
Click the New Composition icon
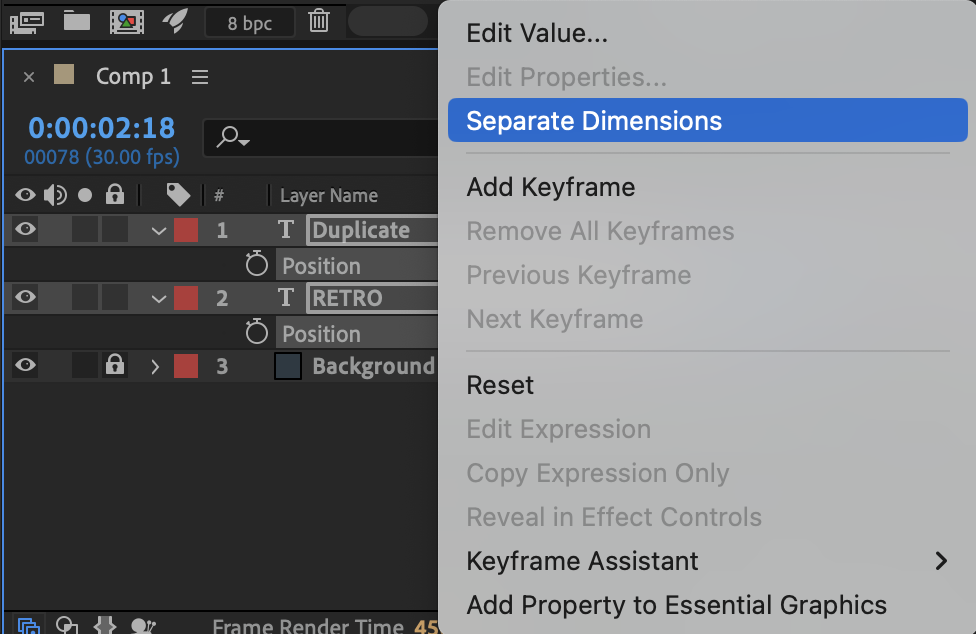click(x=126, y=21)
